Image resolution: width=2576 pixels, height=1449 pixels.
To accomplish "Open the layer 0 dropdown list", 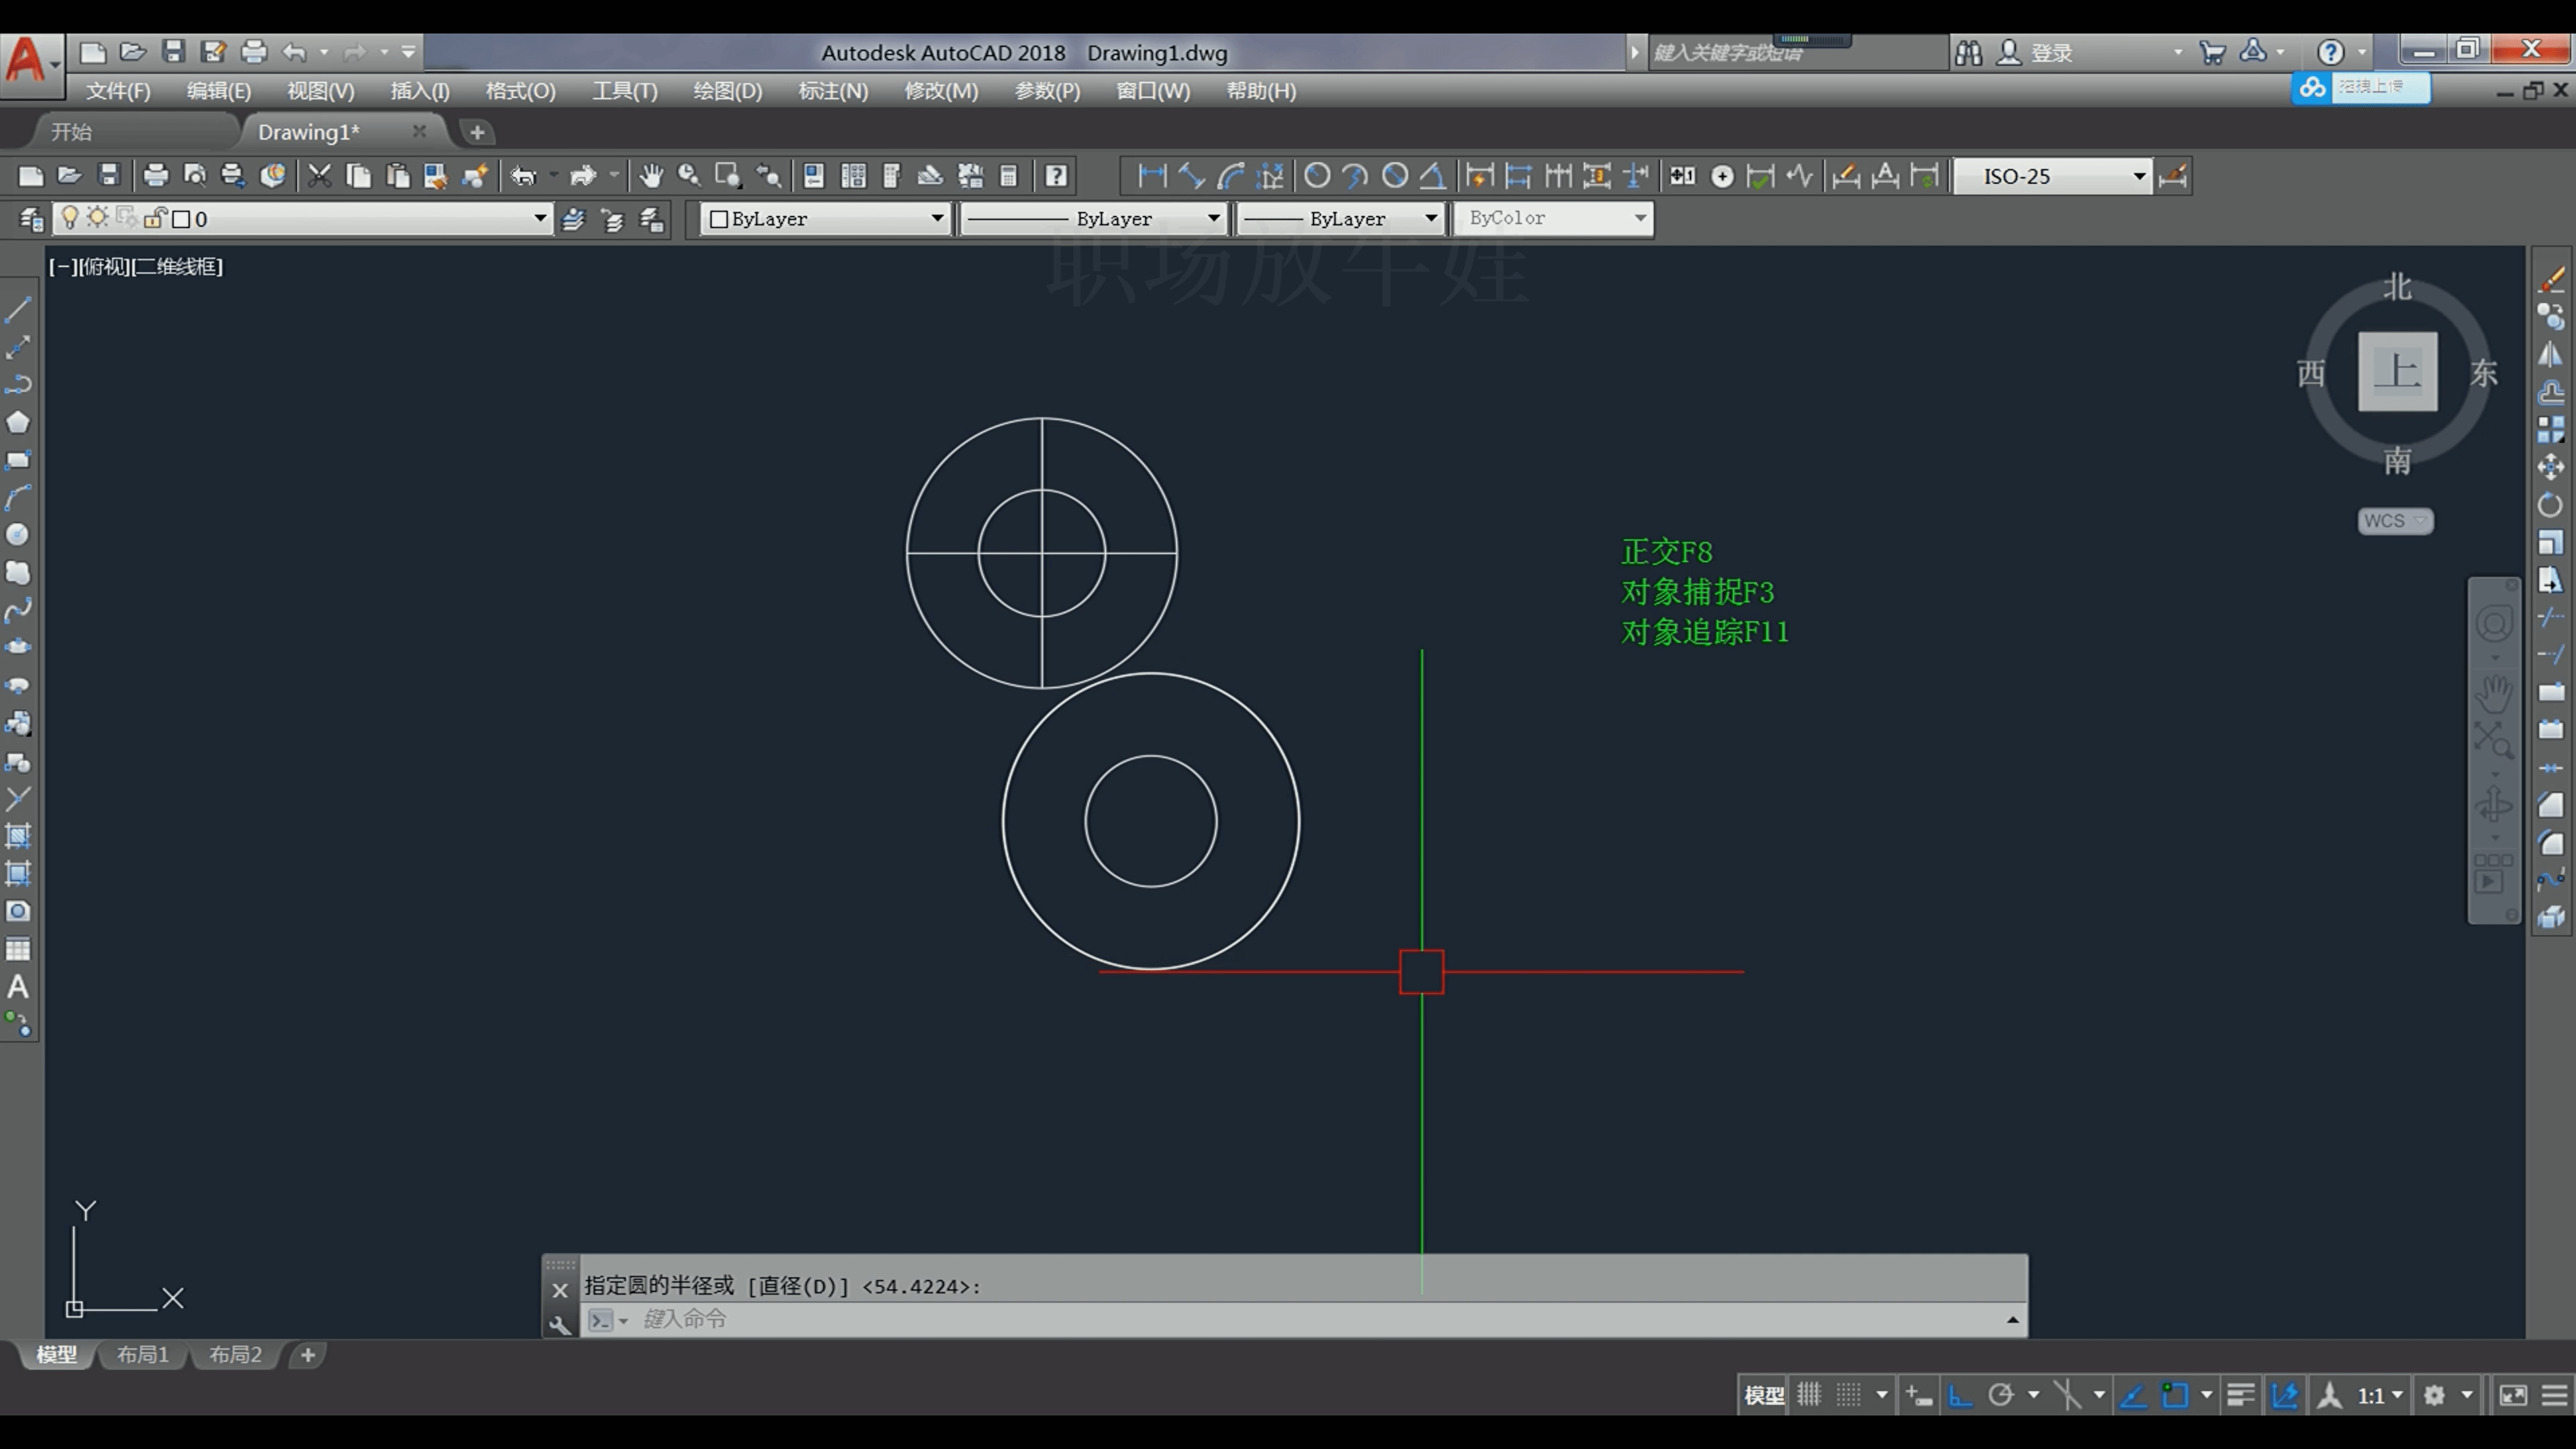I will click(539, 218).
